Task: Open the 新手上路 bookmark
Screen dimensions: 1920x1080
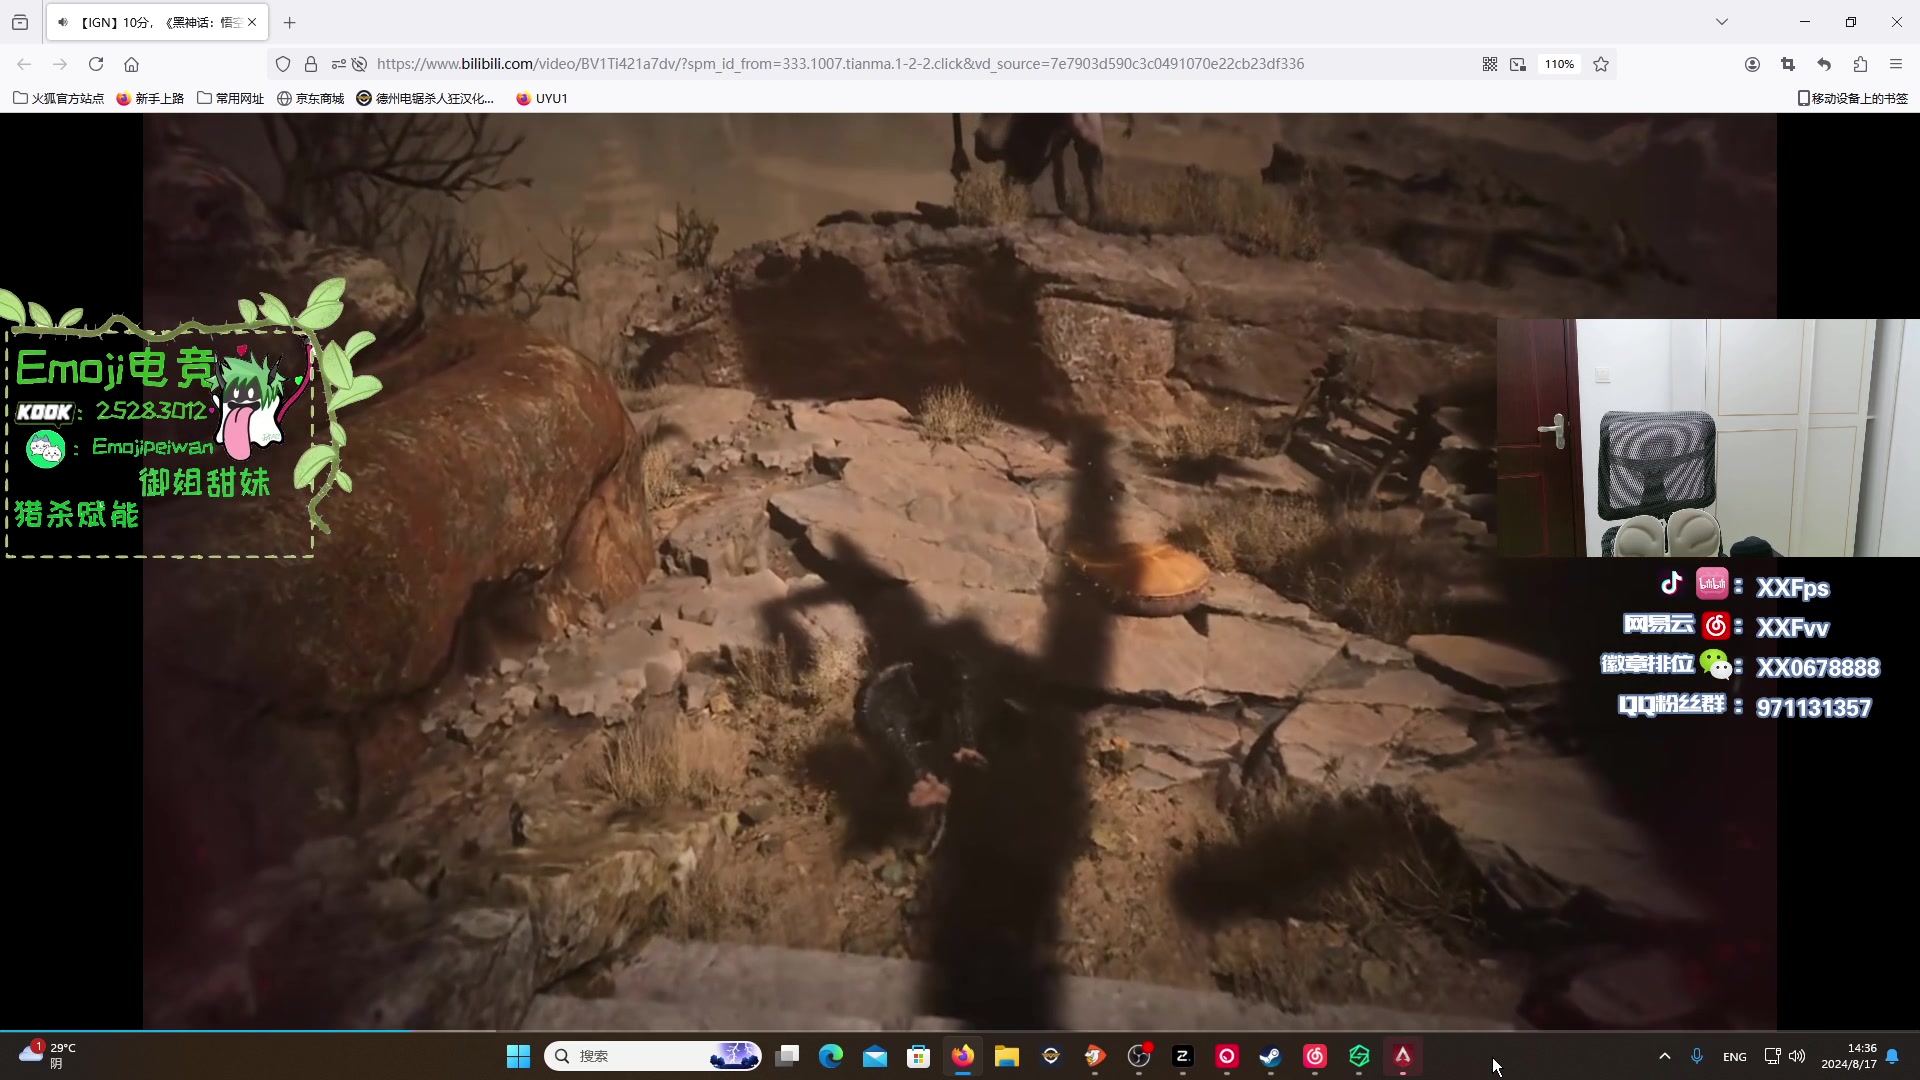Action: [x=150, y=98]
